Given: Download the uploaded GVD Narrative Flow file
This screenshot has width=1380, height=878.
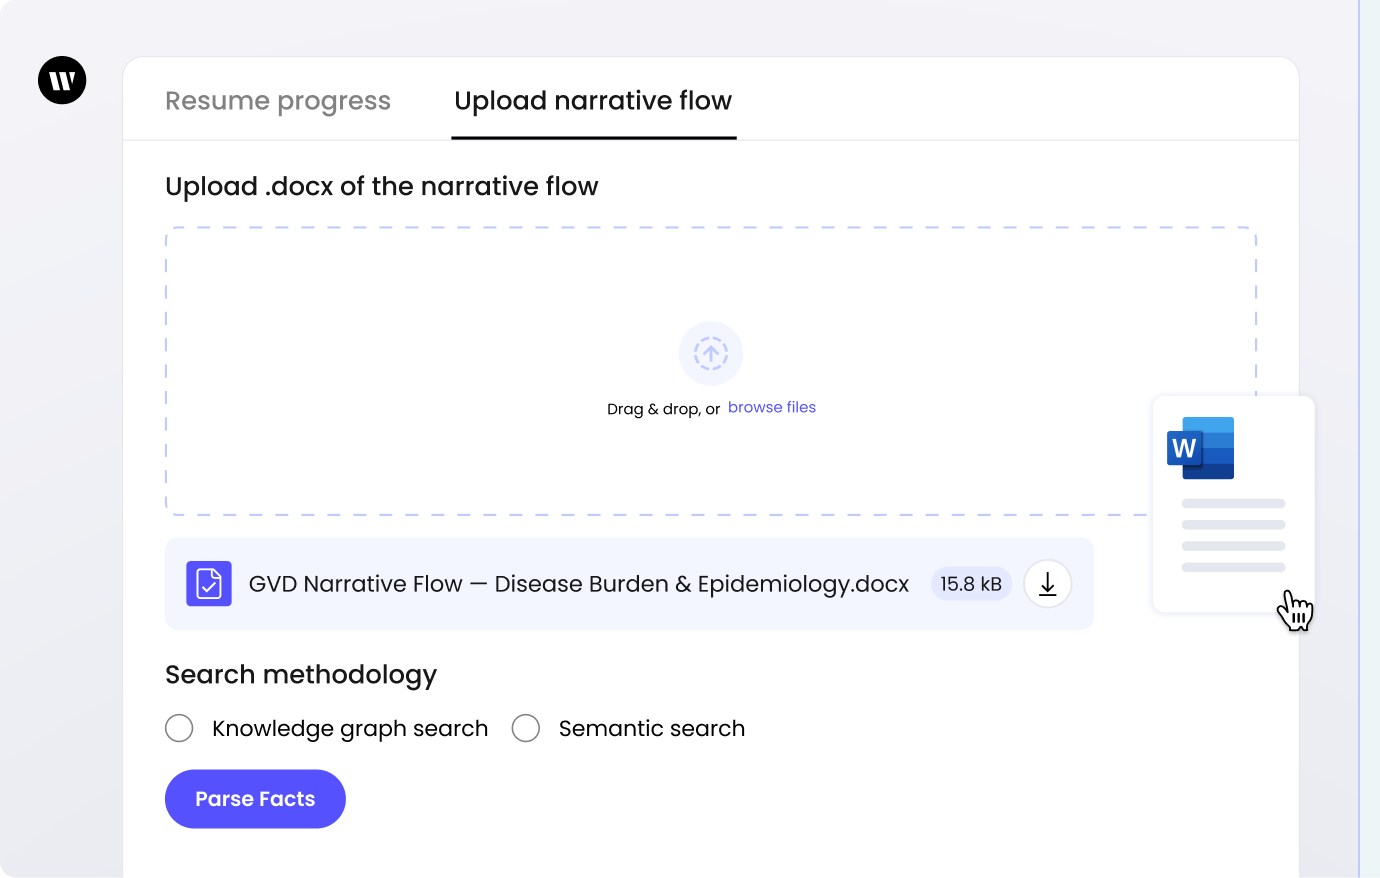Looking at the screenshot, I should [x=1047, y=584].
